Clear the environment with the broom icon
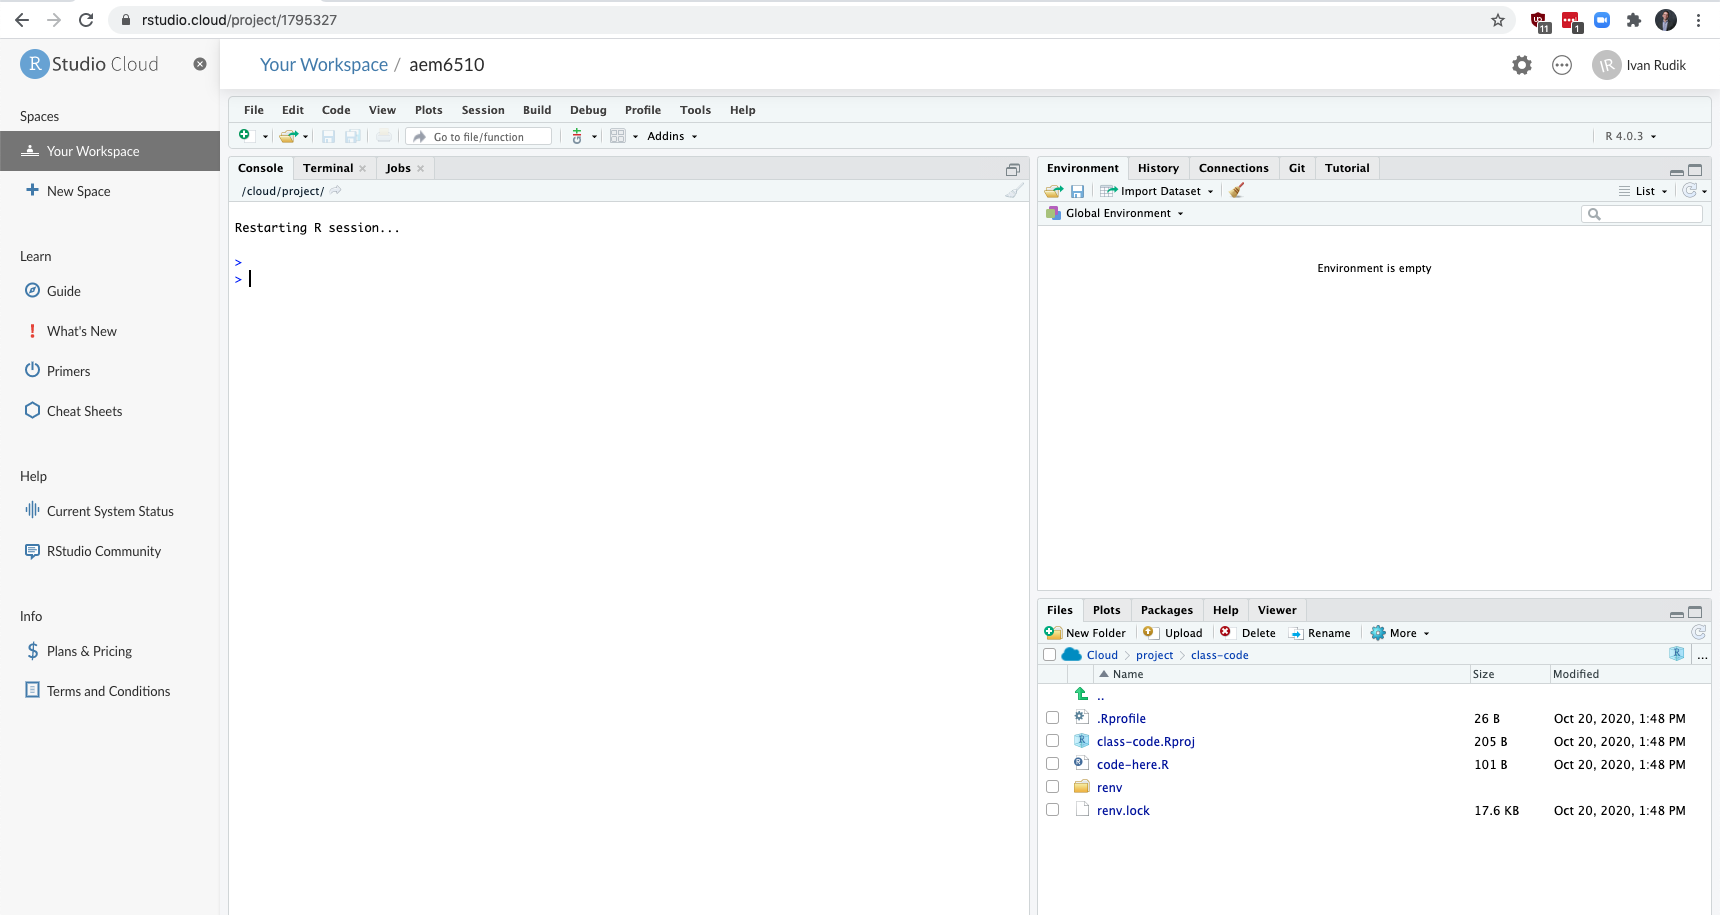This screenshot has width=1720, height=915. [x=1237, y=191]
